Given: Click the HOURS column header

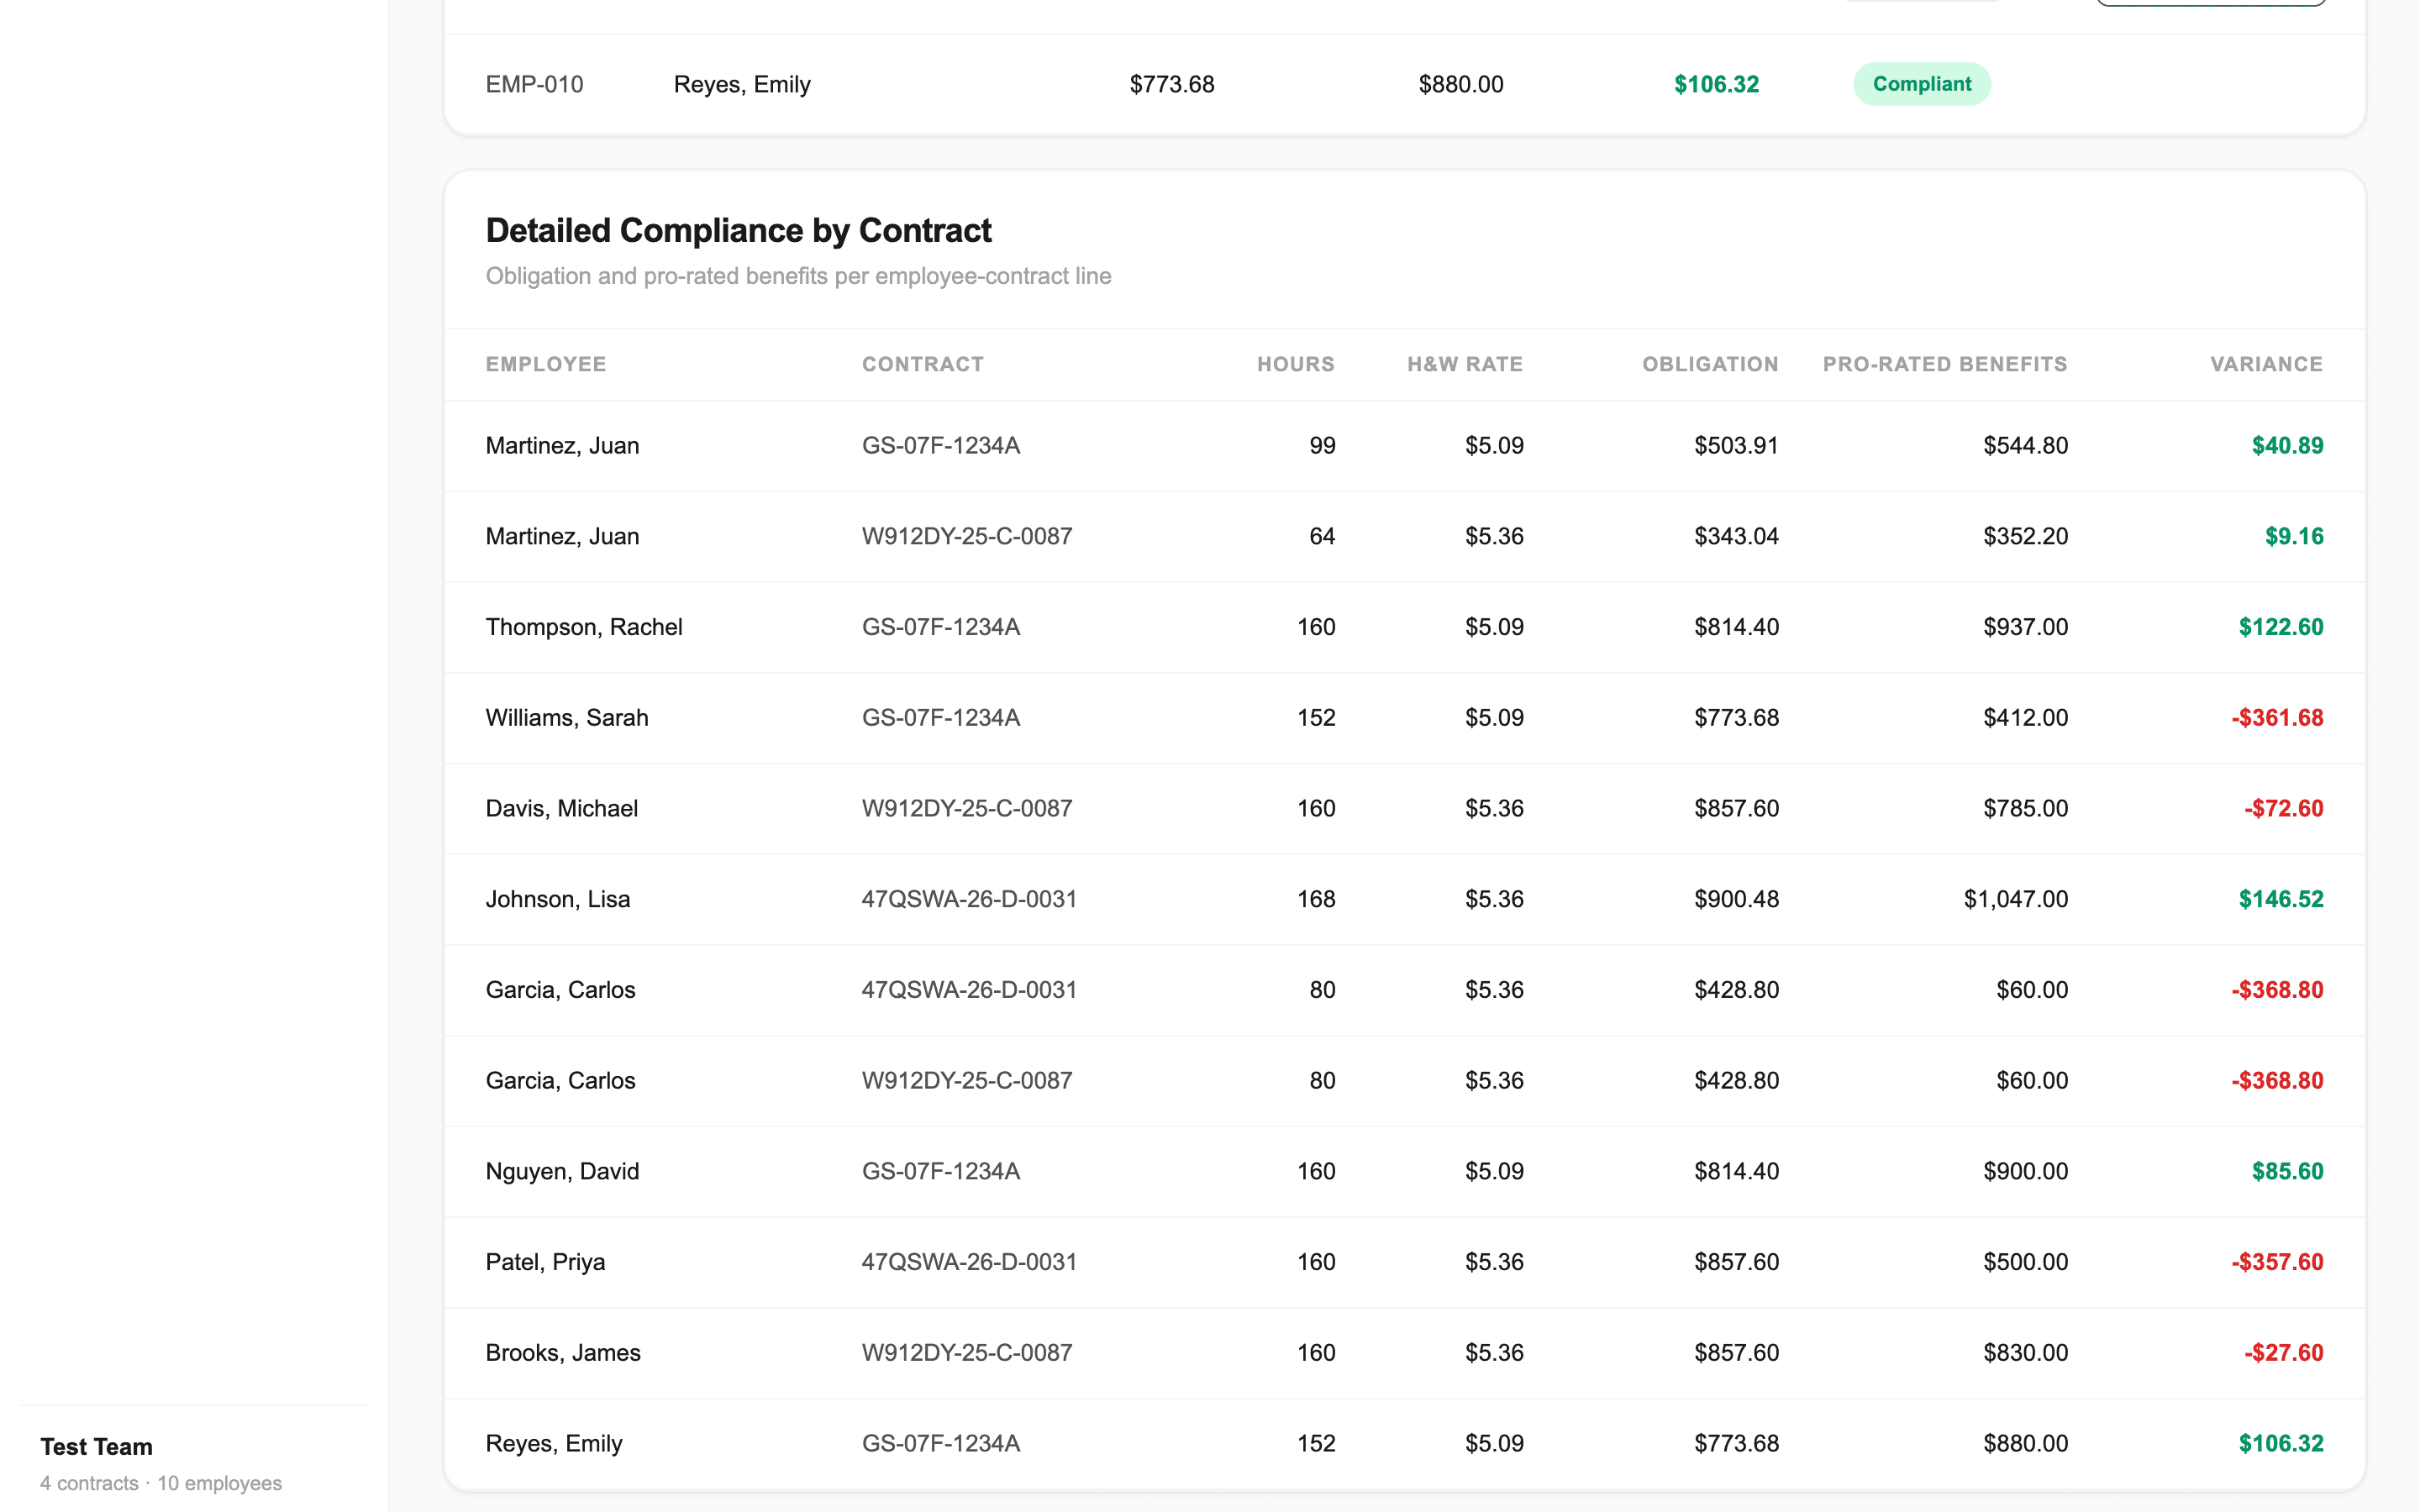Looking at the screenshot, I should (x=1296, y=364).
